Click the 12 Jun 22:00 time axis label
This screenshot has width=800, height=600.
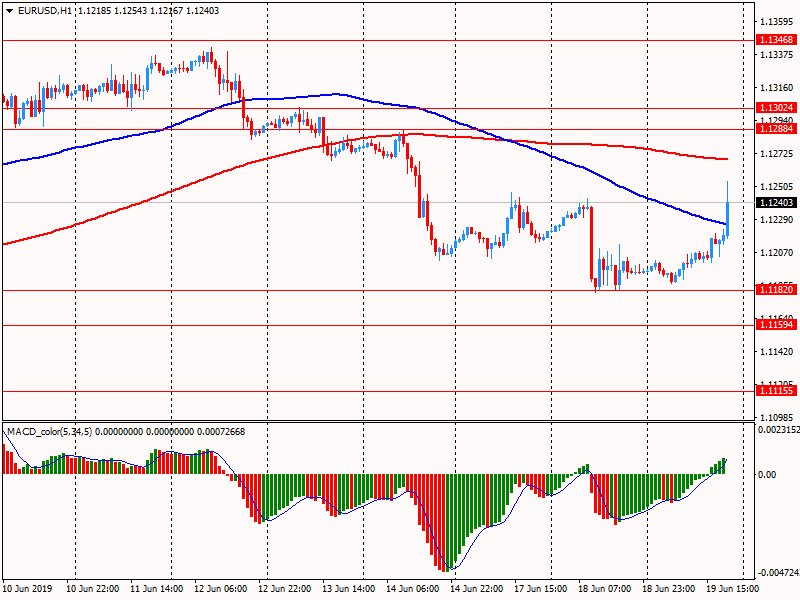[x=284, y=589]
